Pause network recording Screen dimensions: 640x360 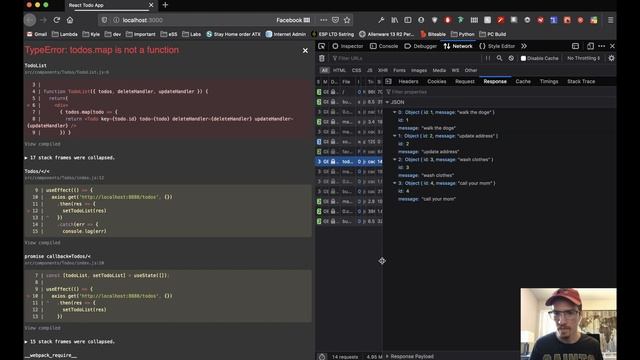[488, 58]
